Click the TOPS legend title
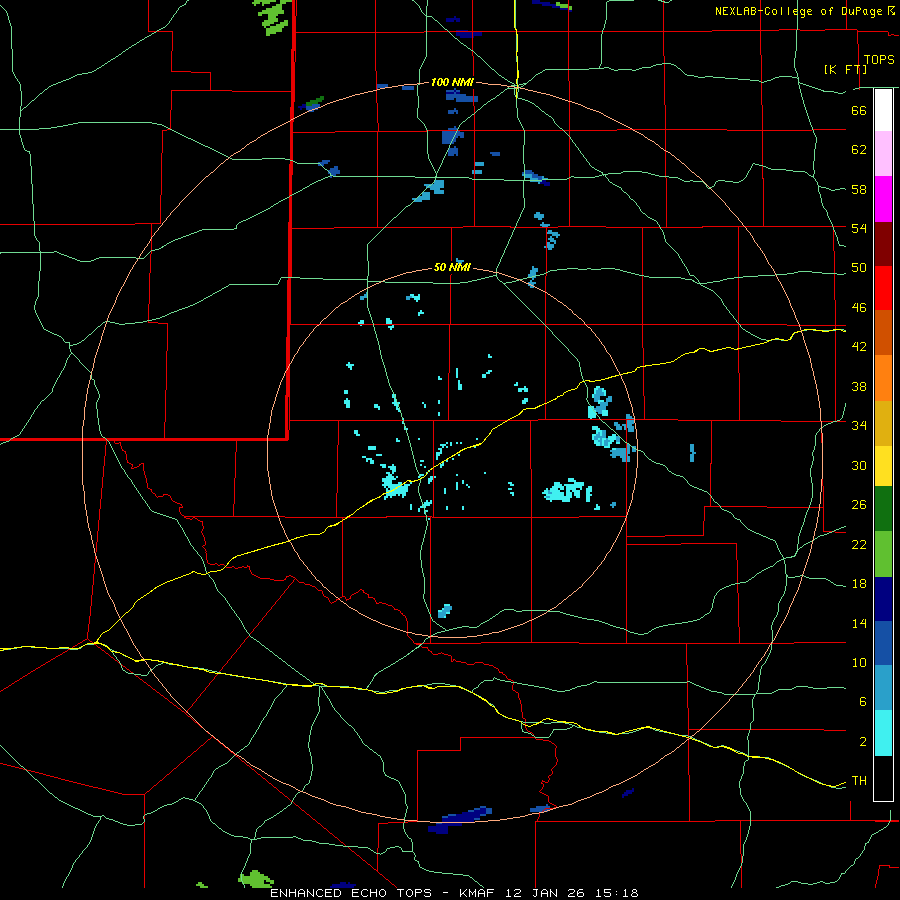 878,60
